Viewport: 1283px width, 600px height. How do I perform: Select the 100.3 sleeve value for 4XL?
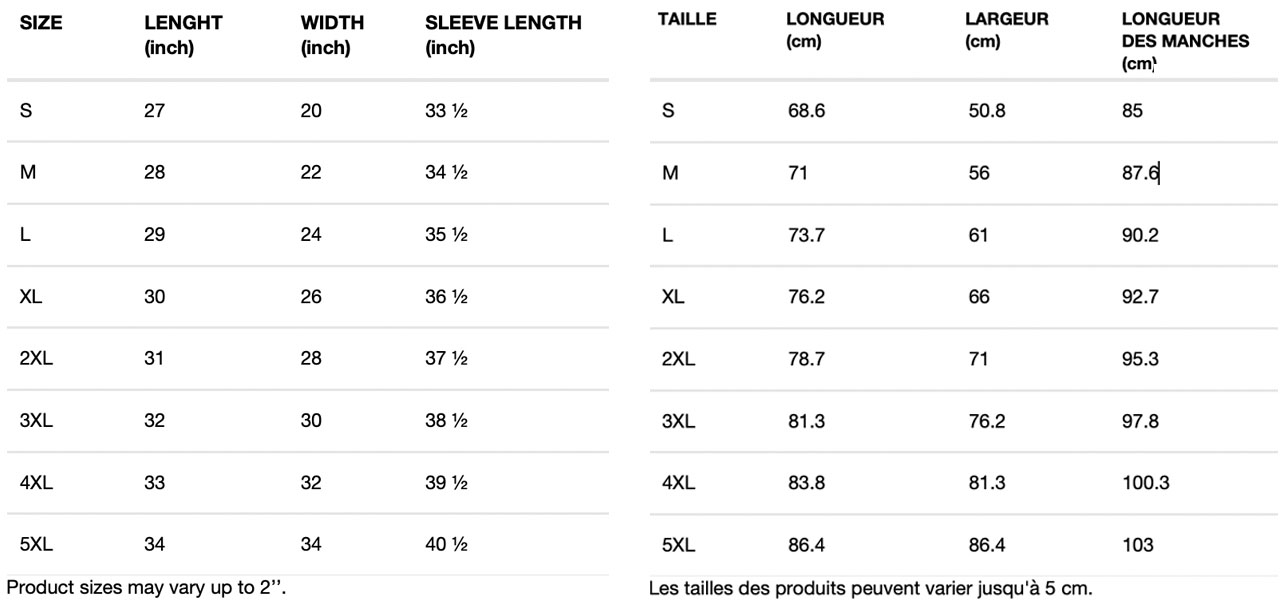(x=1146, y=483)
